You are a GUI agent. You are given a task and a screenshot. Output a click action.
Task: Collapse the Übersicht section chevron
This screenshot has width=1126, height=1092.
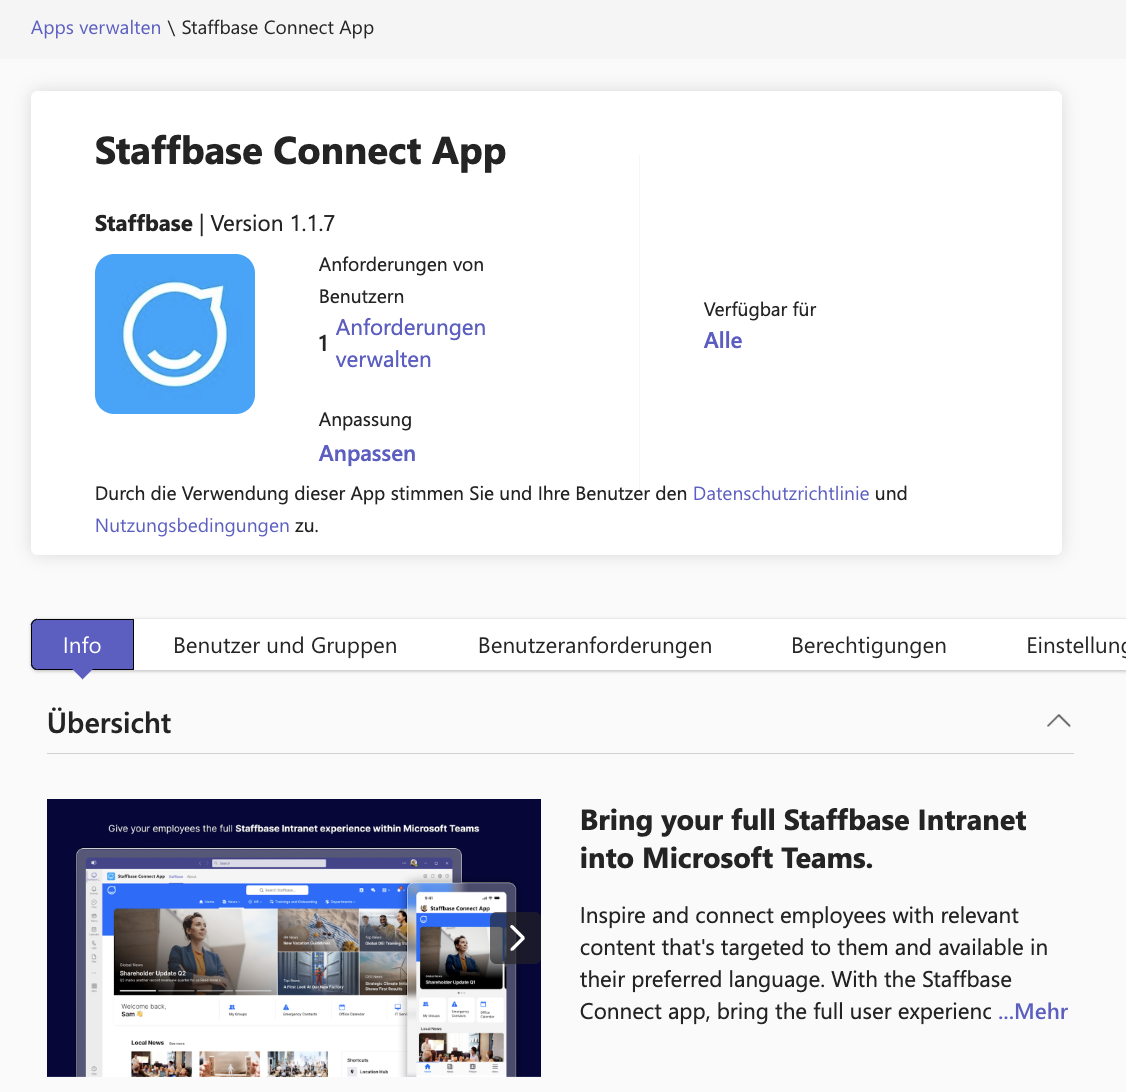click(1058, 721)
